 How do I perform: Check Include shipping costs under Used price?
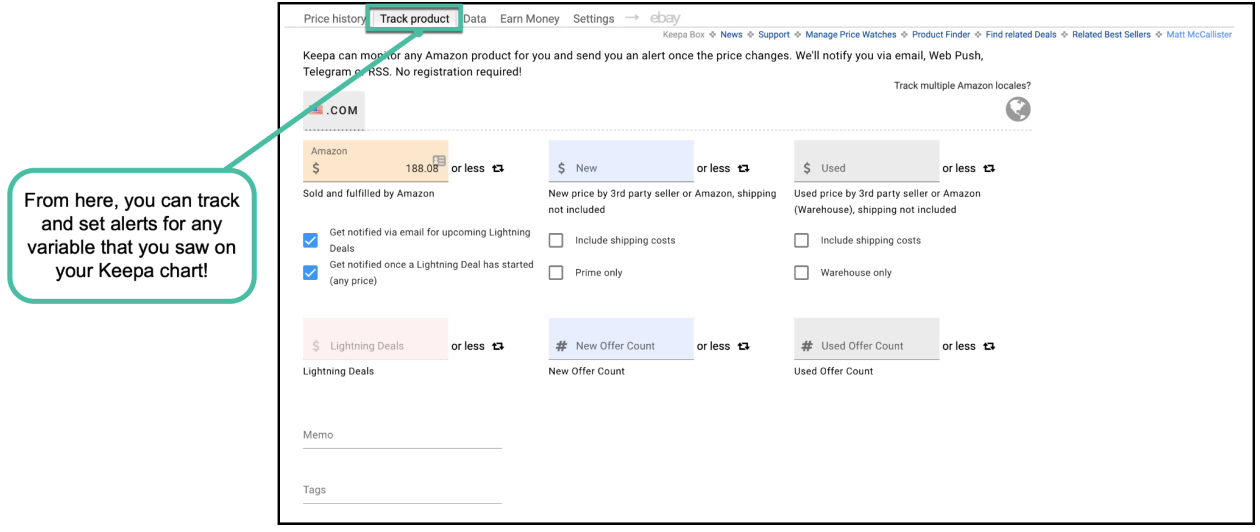[x=802, y=240]
